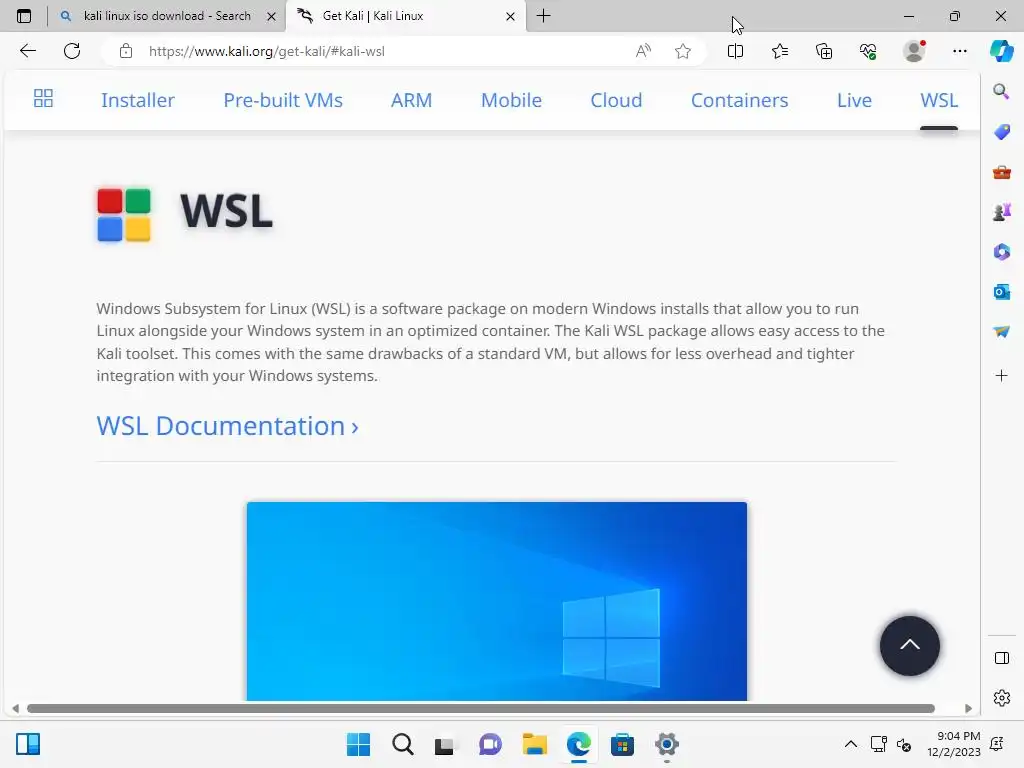Show hidden system tray icons

point(850,744)
